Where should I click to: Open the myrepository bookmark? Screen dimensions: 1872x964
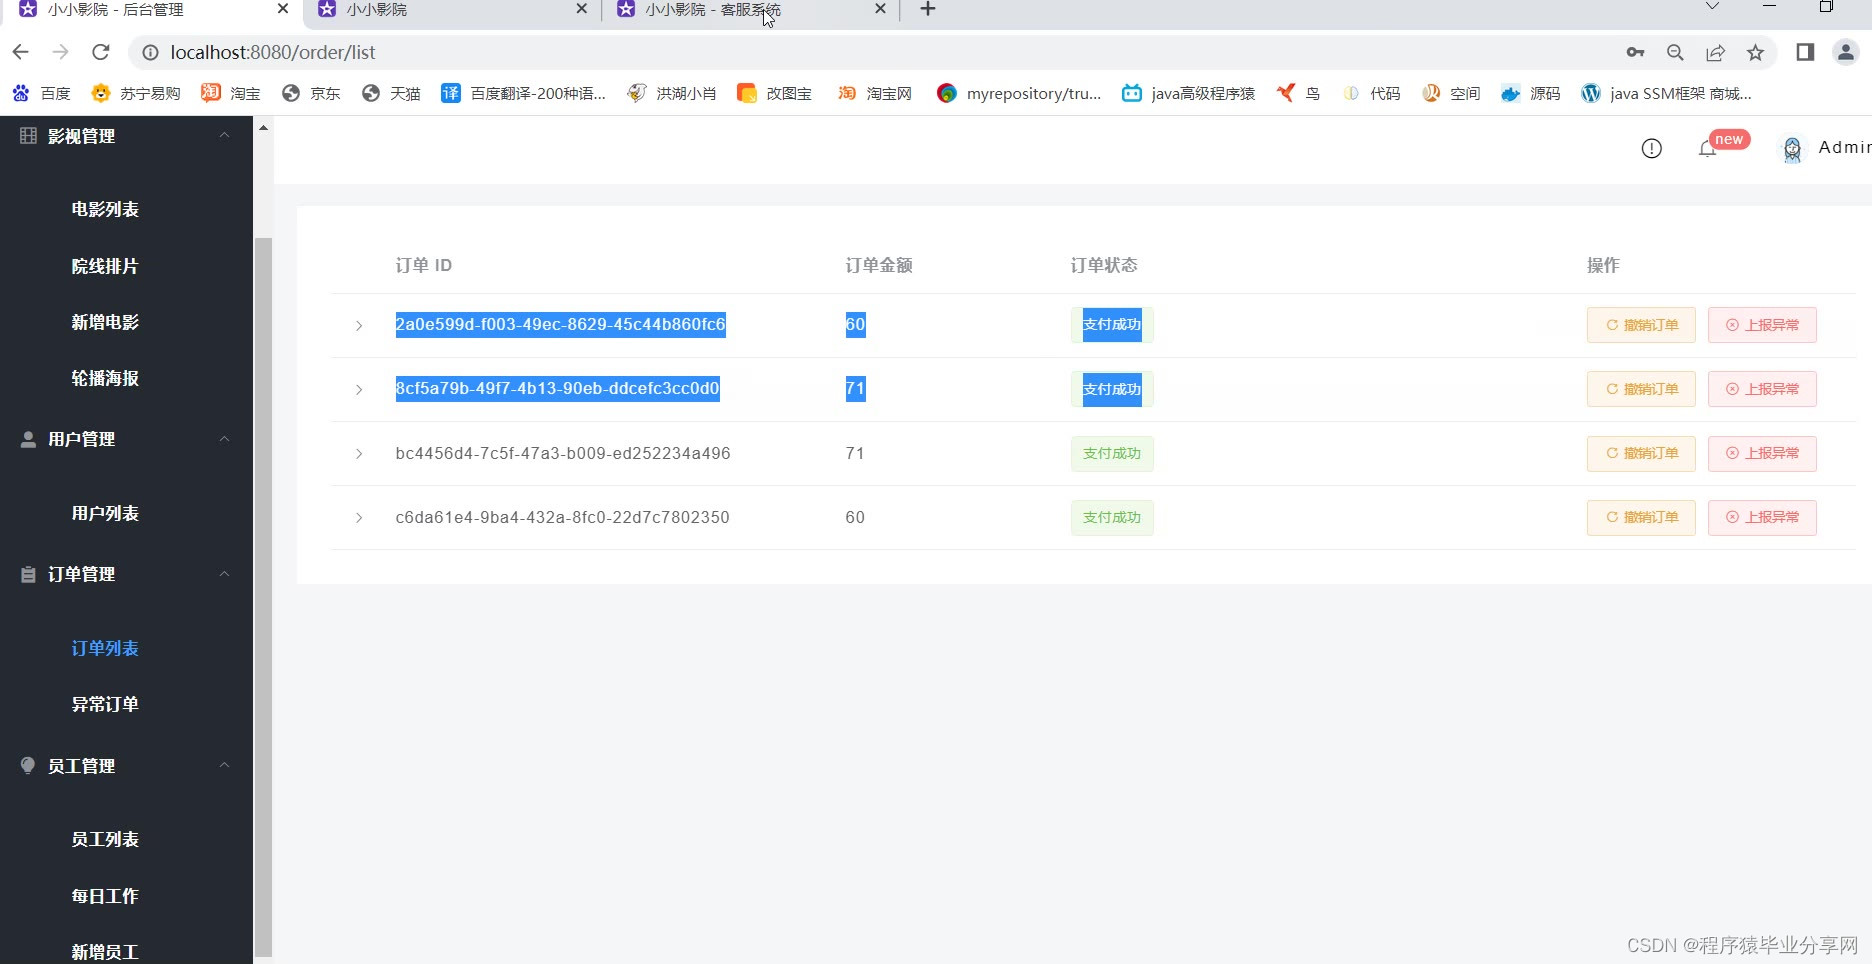(1019, 93)
